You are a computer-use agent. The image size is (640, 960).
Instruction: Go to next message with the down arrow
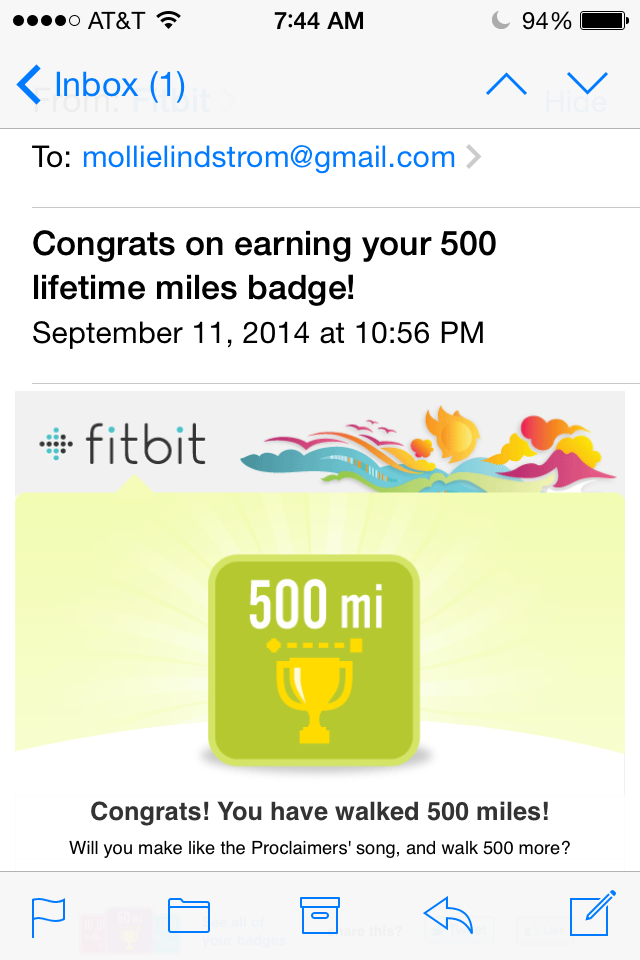coord(587,84)
